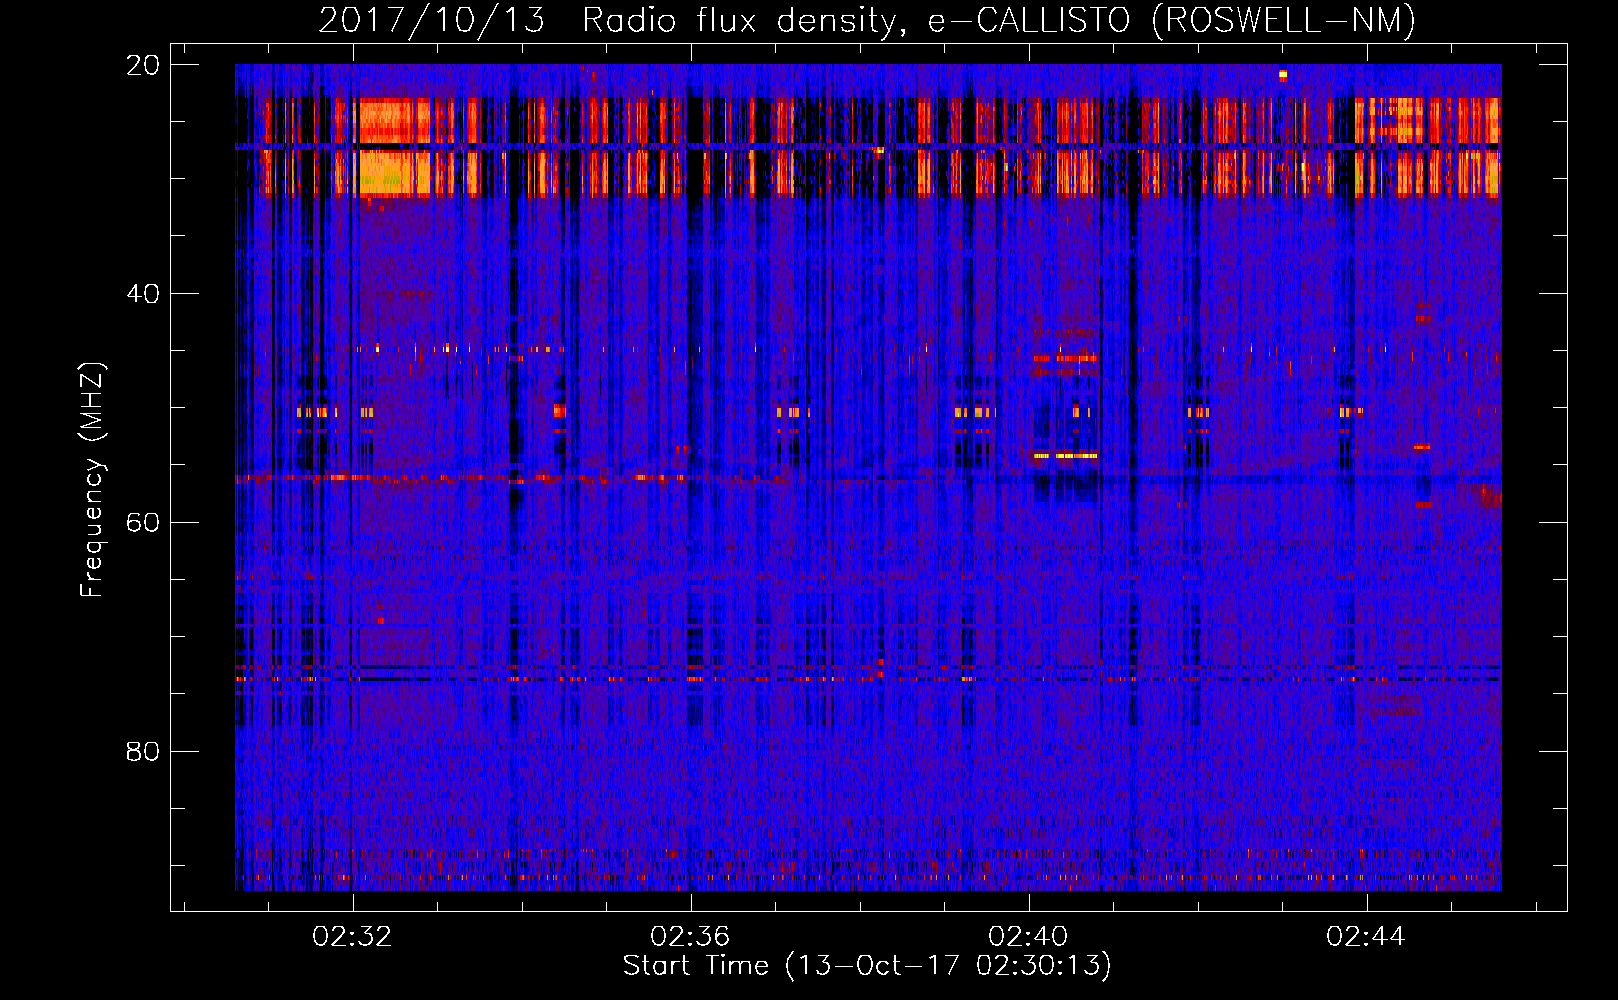
Task: Click the yellow emission stripe near 02:40 at 54 MHz
Action: 1066,456
